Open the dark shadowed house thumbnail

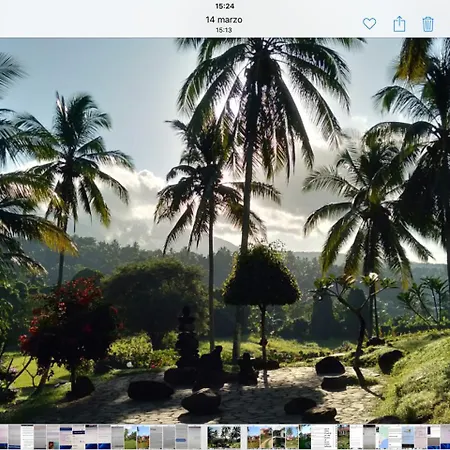(x=279, y=437)
